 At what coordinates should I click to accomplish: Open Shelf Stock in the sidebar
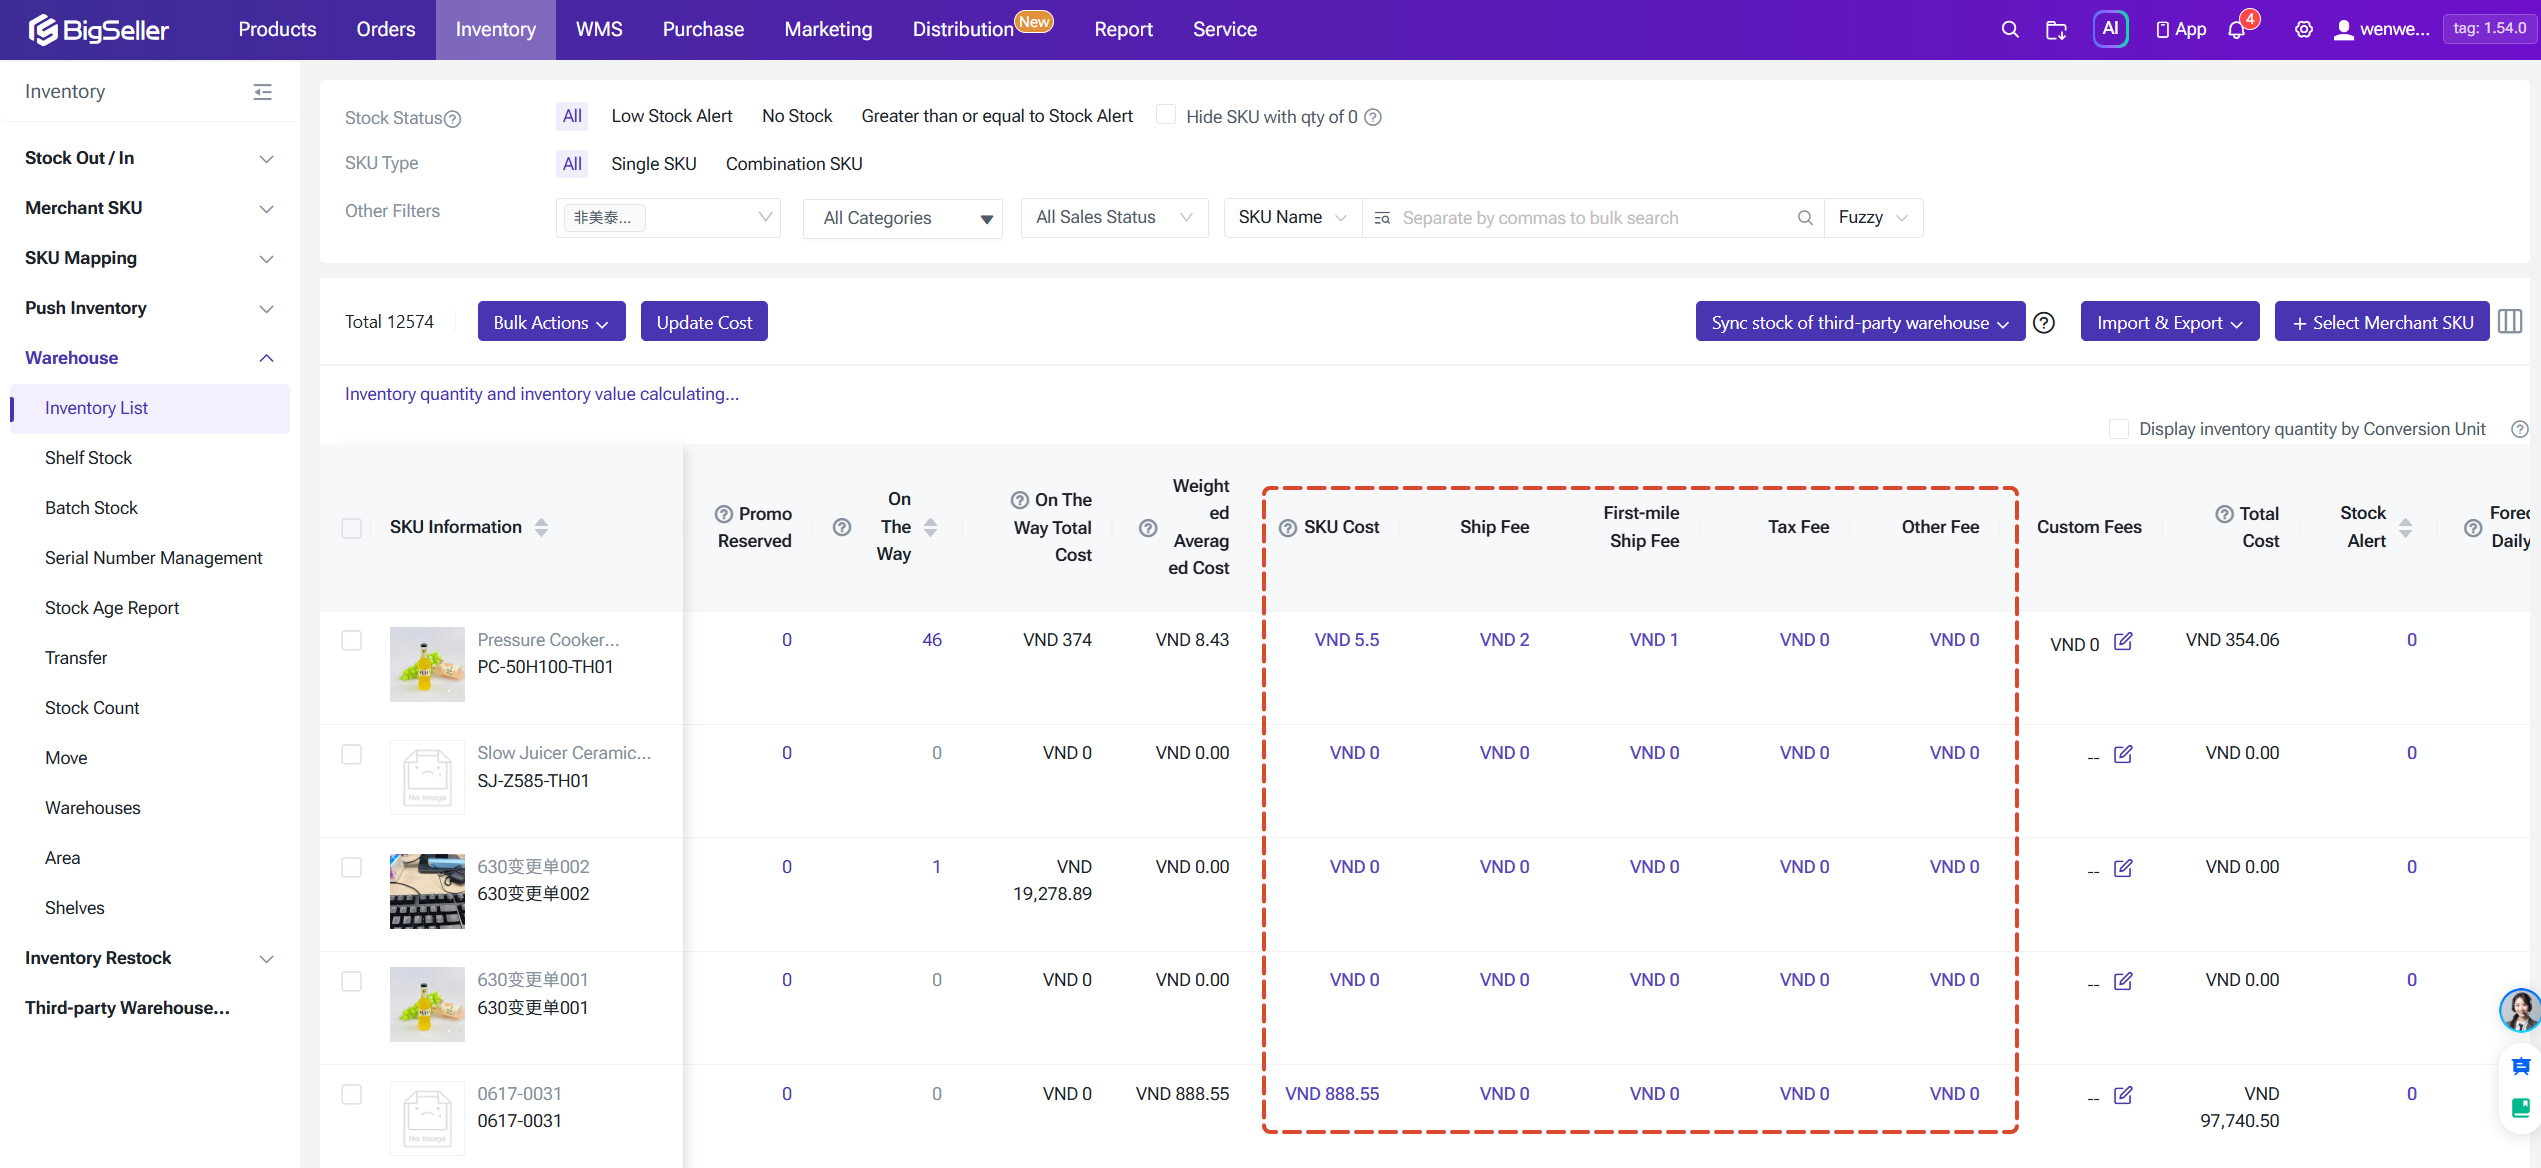(x=88, y=458)
